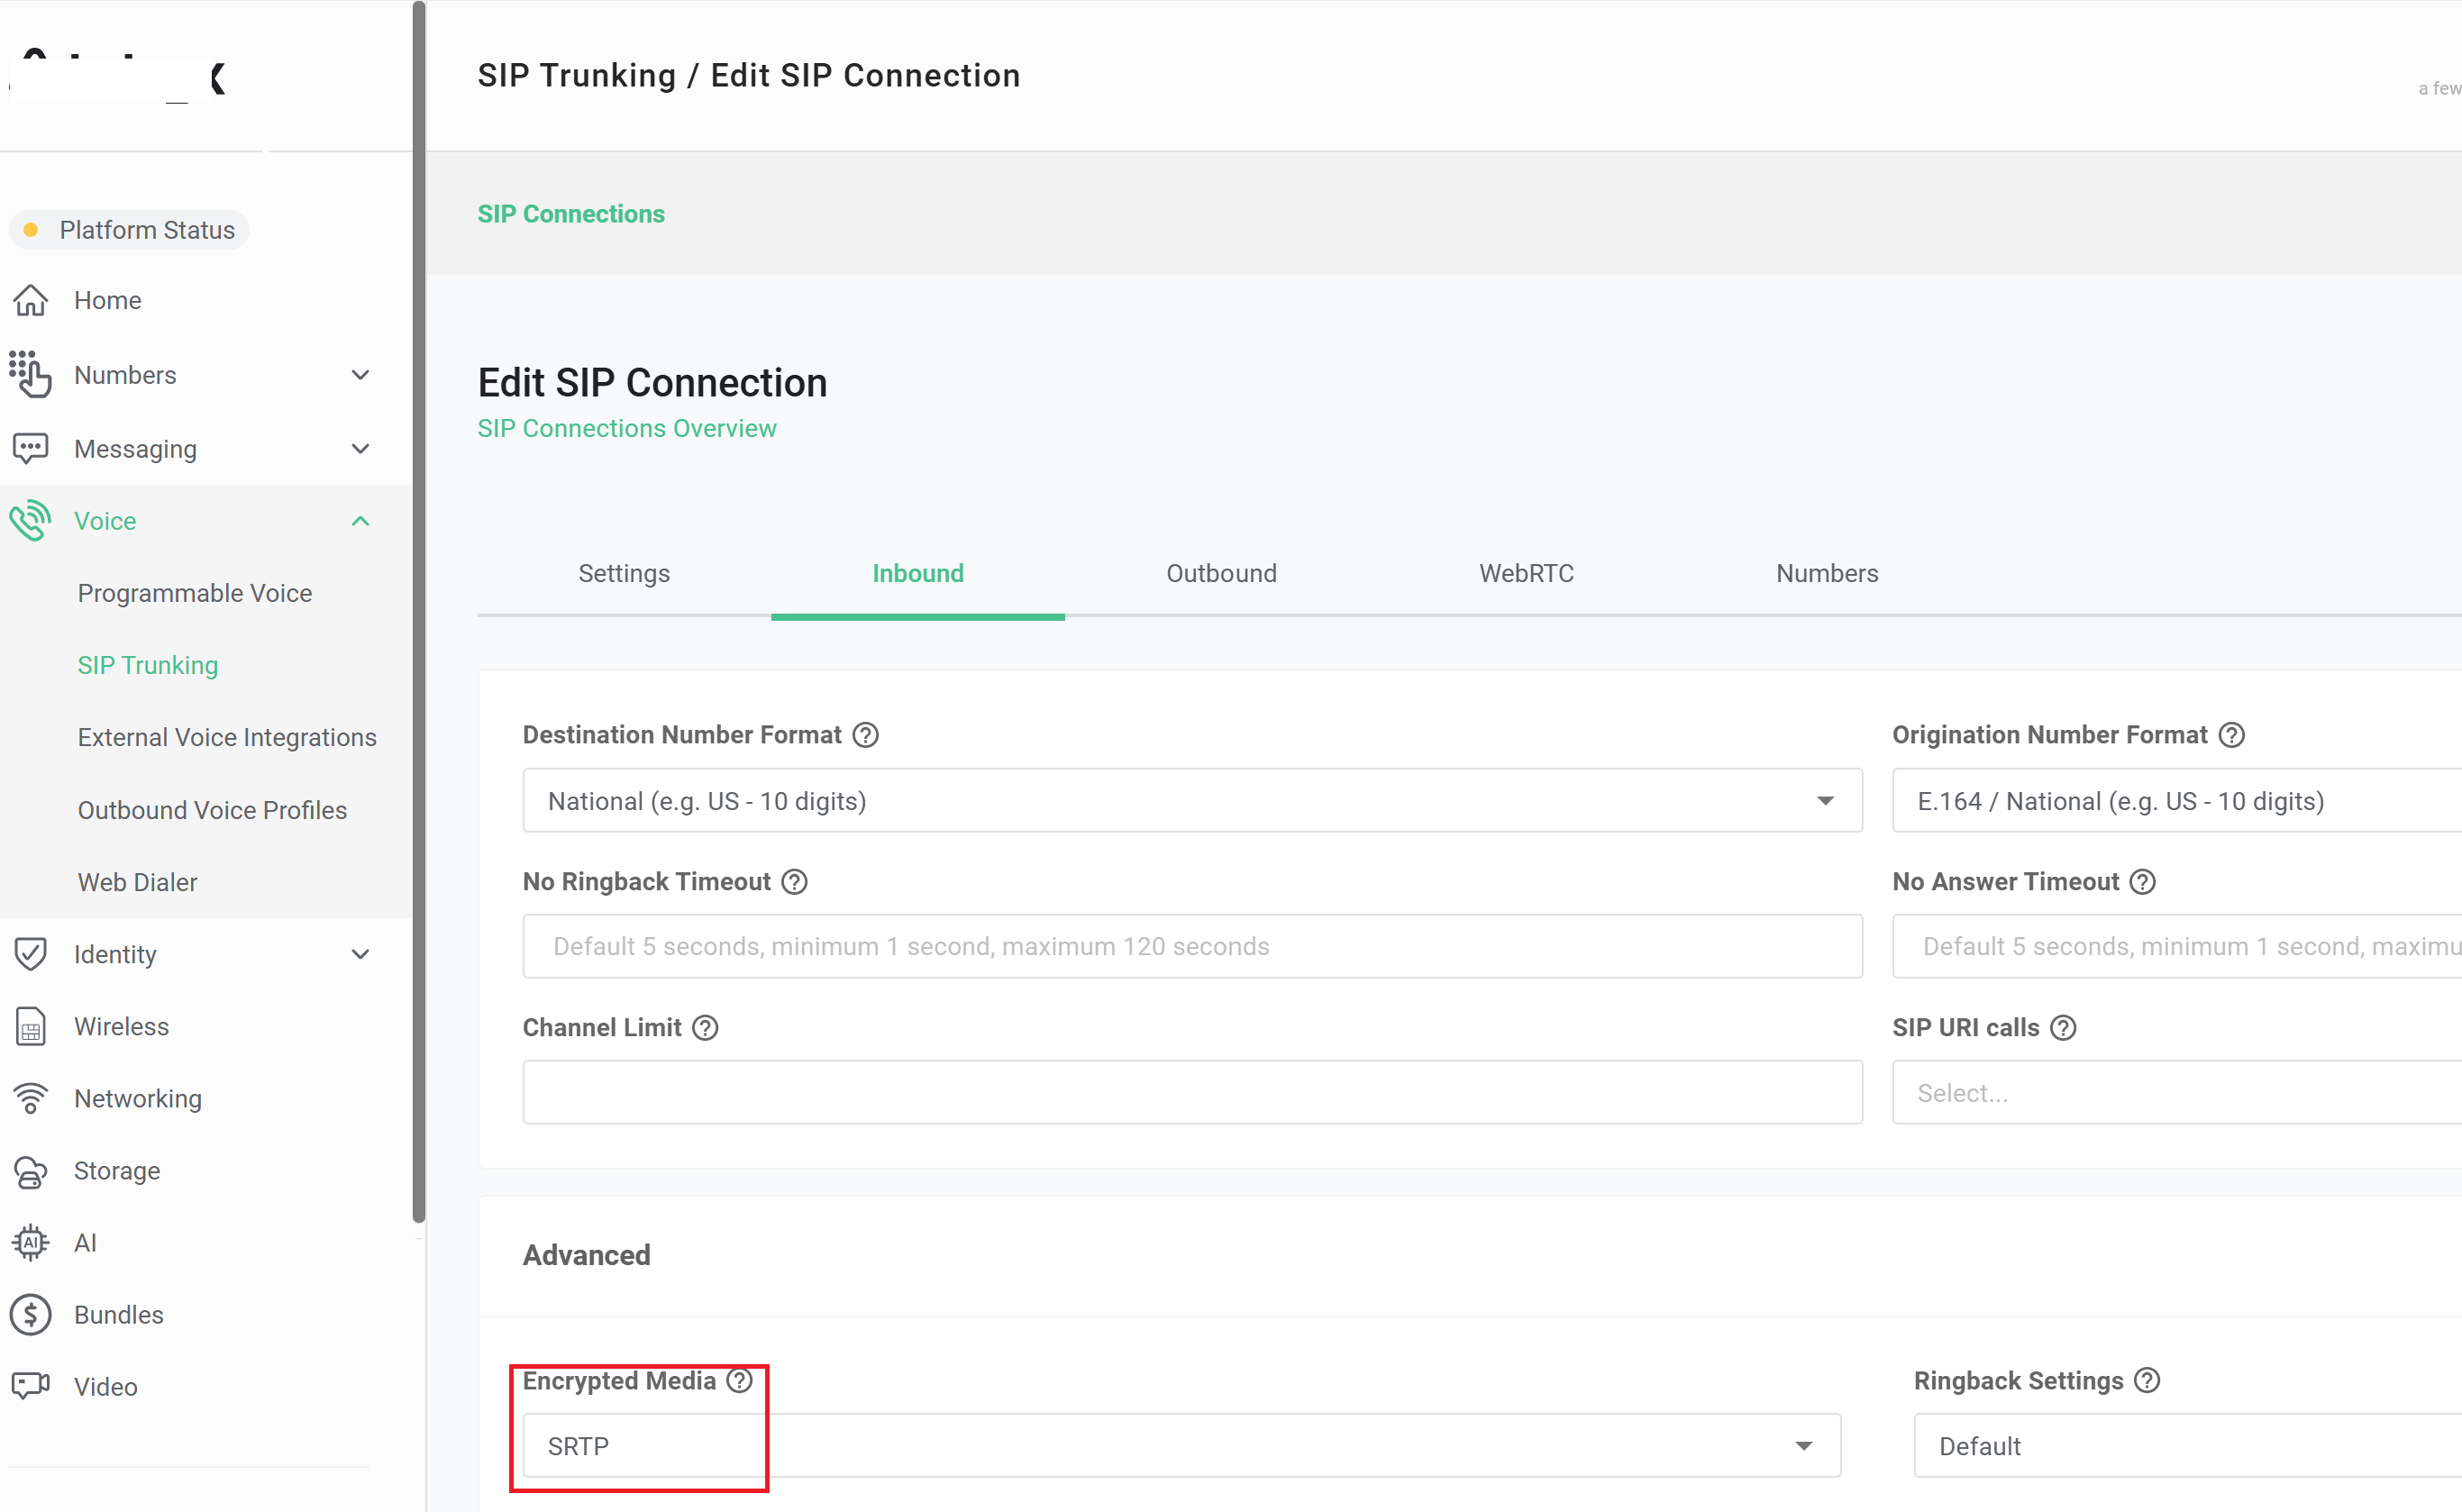Open the Encrypted Media SRTP dropdown arrow
Image resolution: width=2462 pixels, height=1512 pixels.
click(1804, 1446)
